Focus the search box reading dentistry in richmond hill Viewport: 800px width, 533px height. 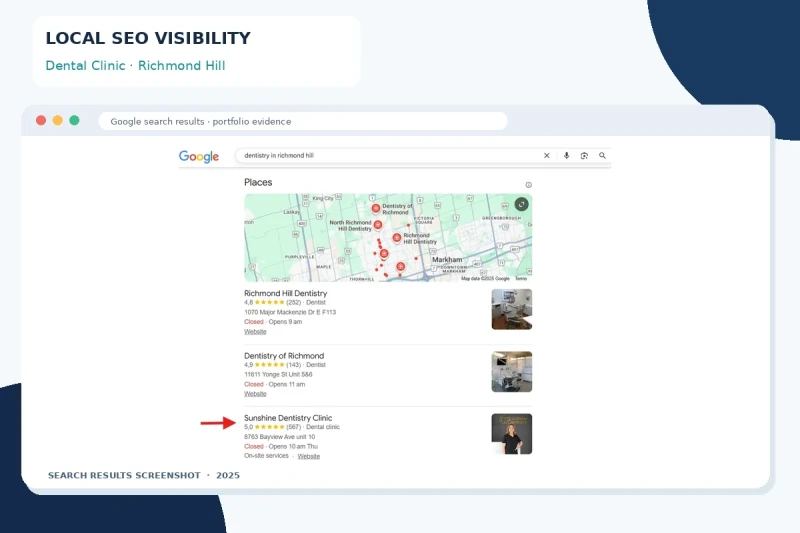pos(388,156)
